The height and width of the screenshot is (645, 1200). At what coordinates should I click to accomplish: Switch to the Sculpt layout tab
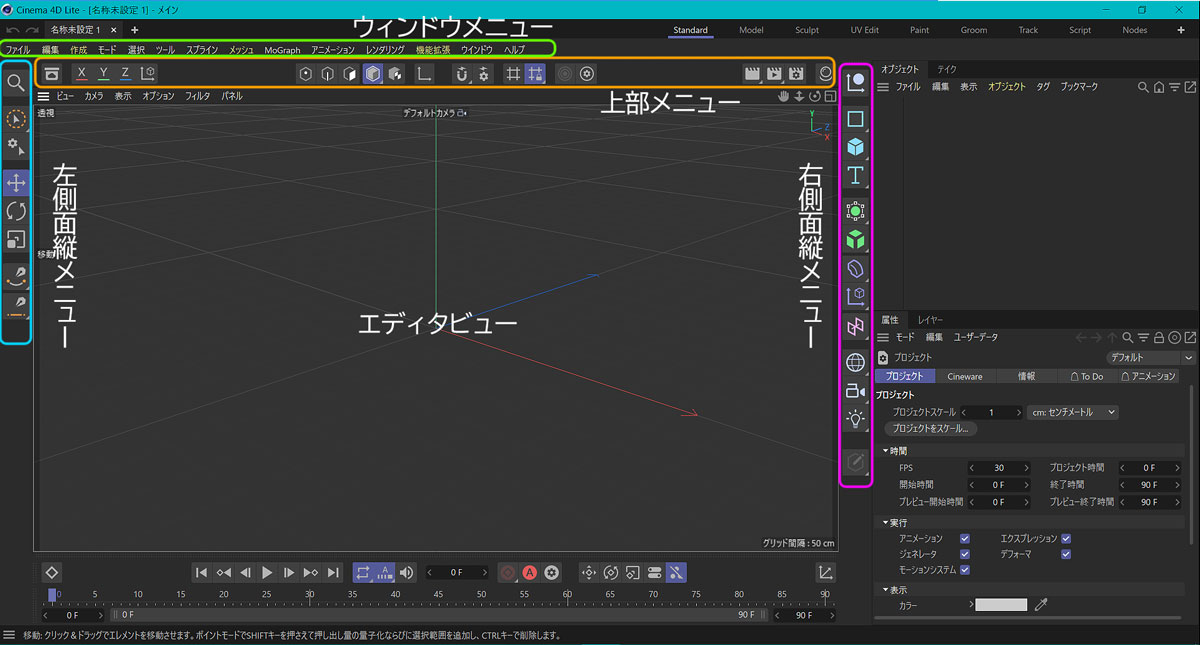point(807,30)
